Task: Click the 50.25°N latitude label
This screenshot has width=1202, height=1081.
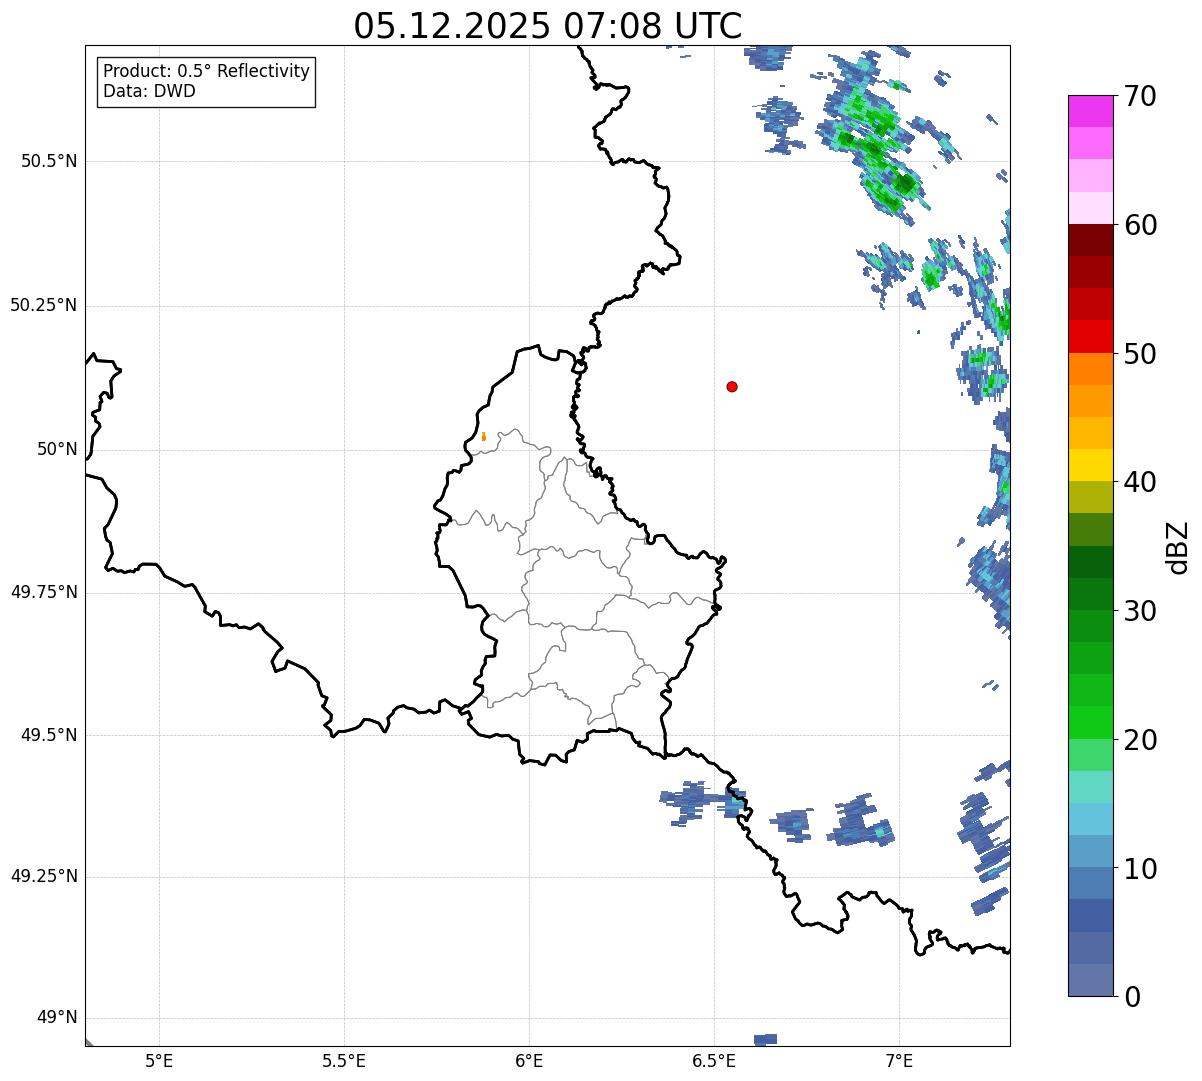Action: click(43, 305)
